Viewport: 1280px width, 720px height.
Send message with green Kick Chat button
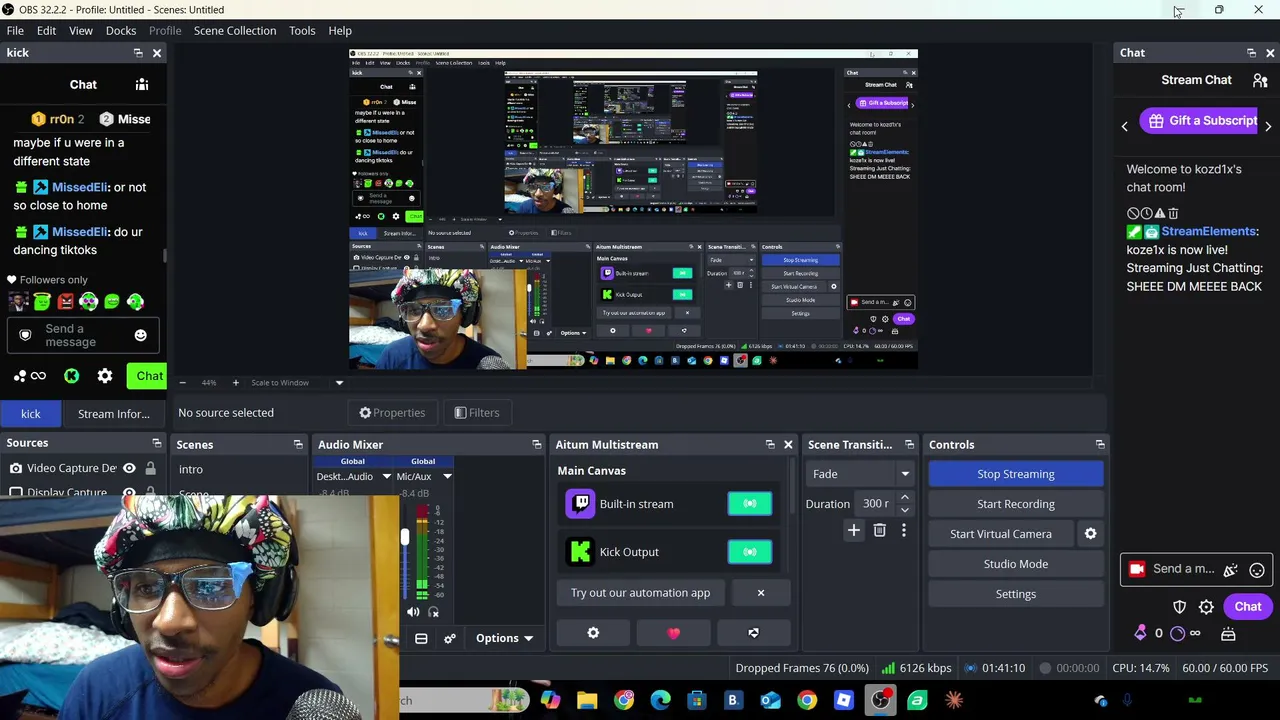149,376
